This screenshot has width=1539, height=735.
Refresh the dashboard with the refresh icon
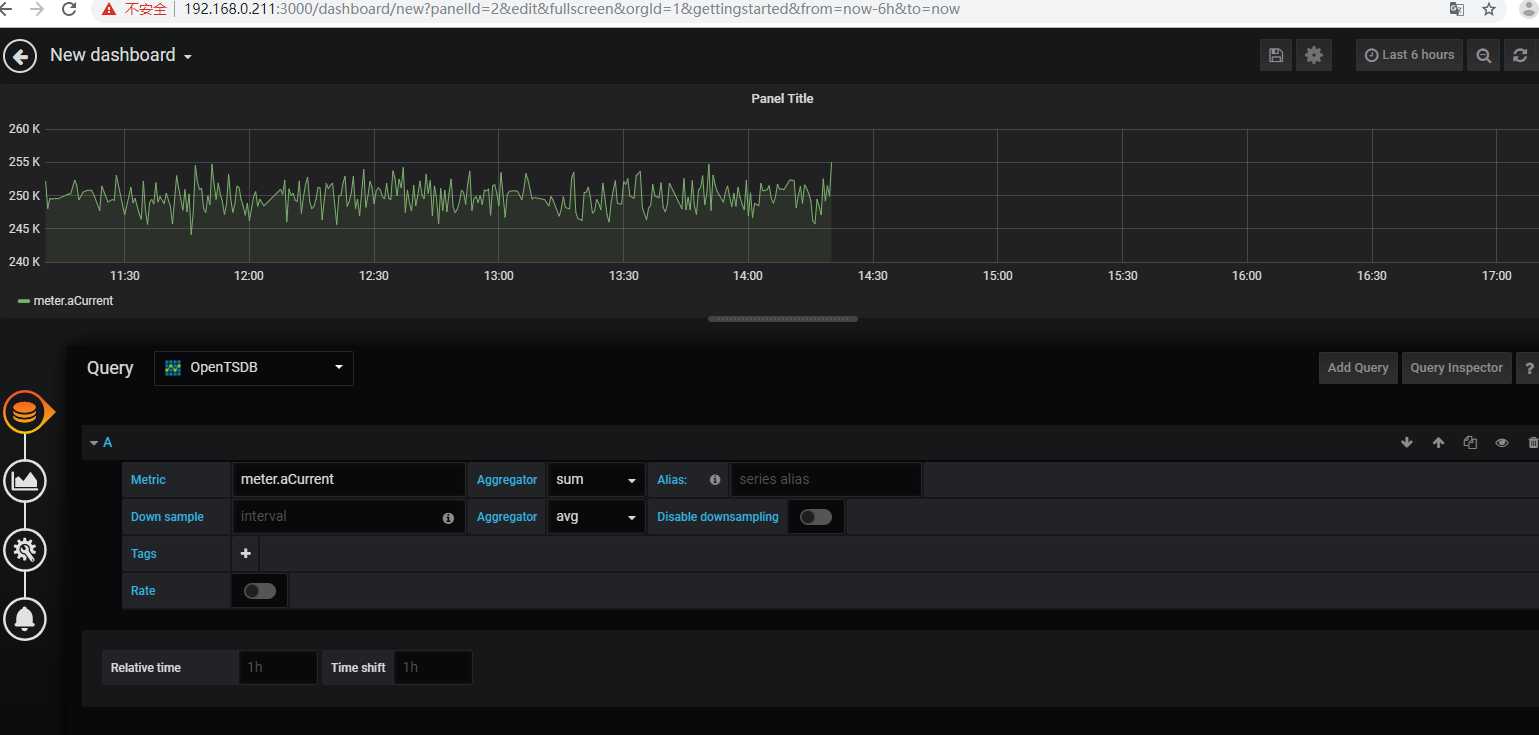[x=1520, y=55]
